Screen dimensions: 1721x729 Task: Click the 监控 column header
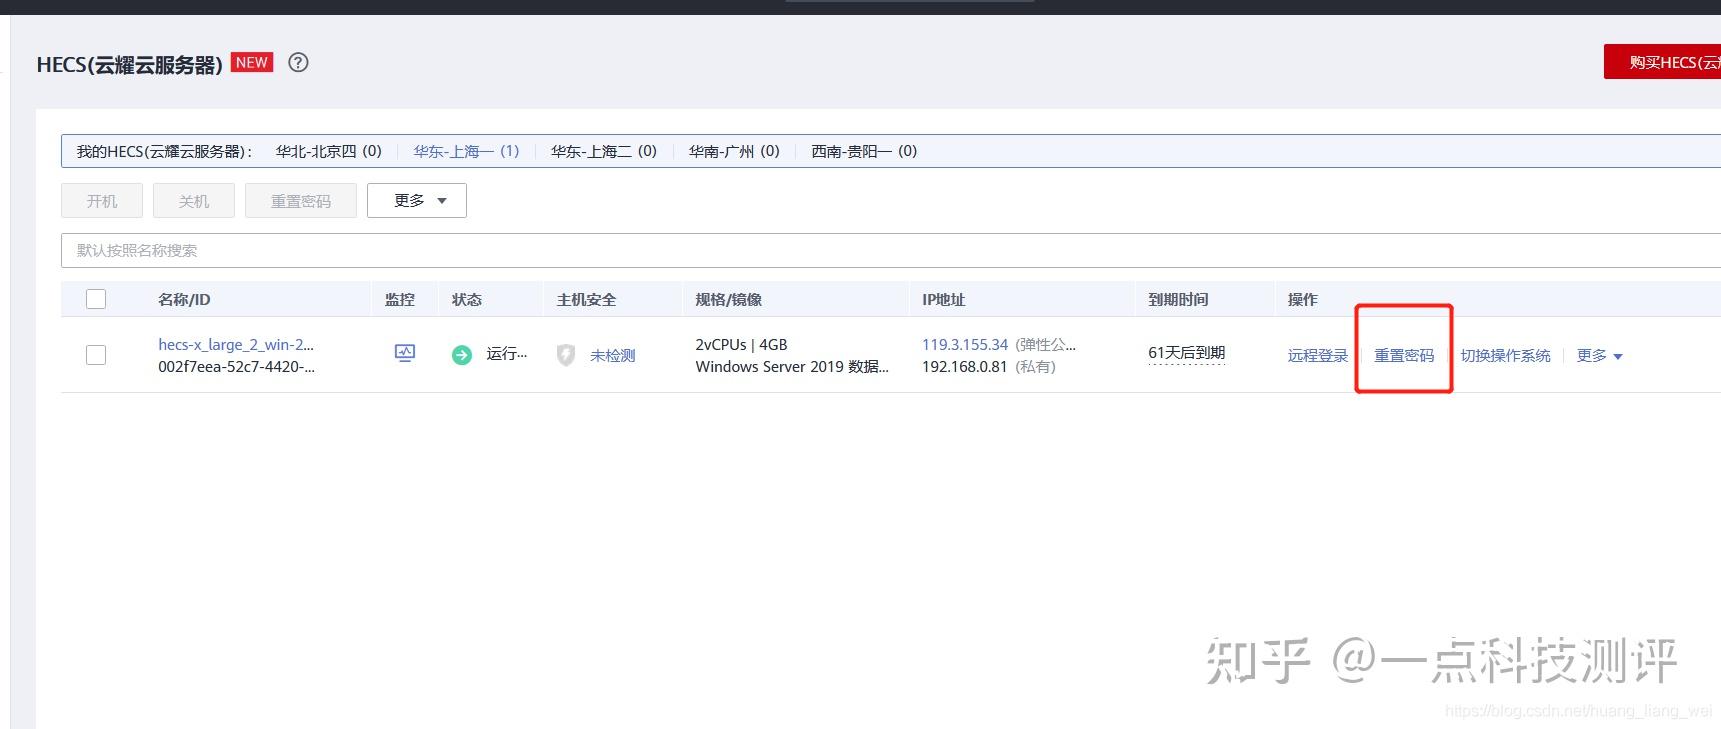click(400, 299)
